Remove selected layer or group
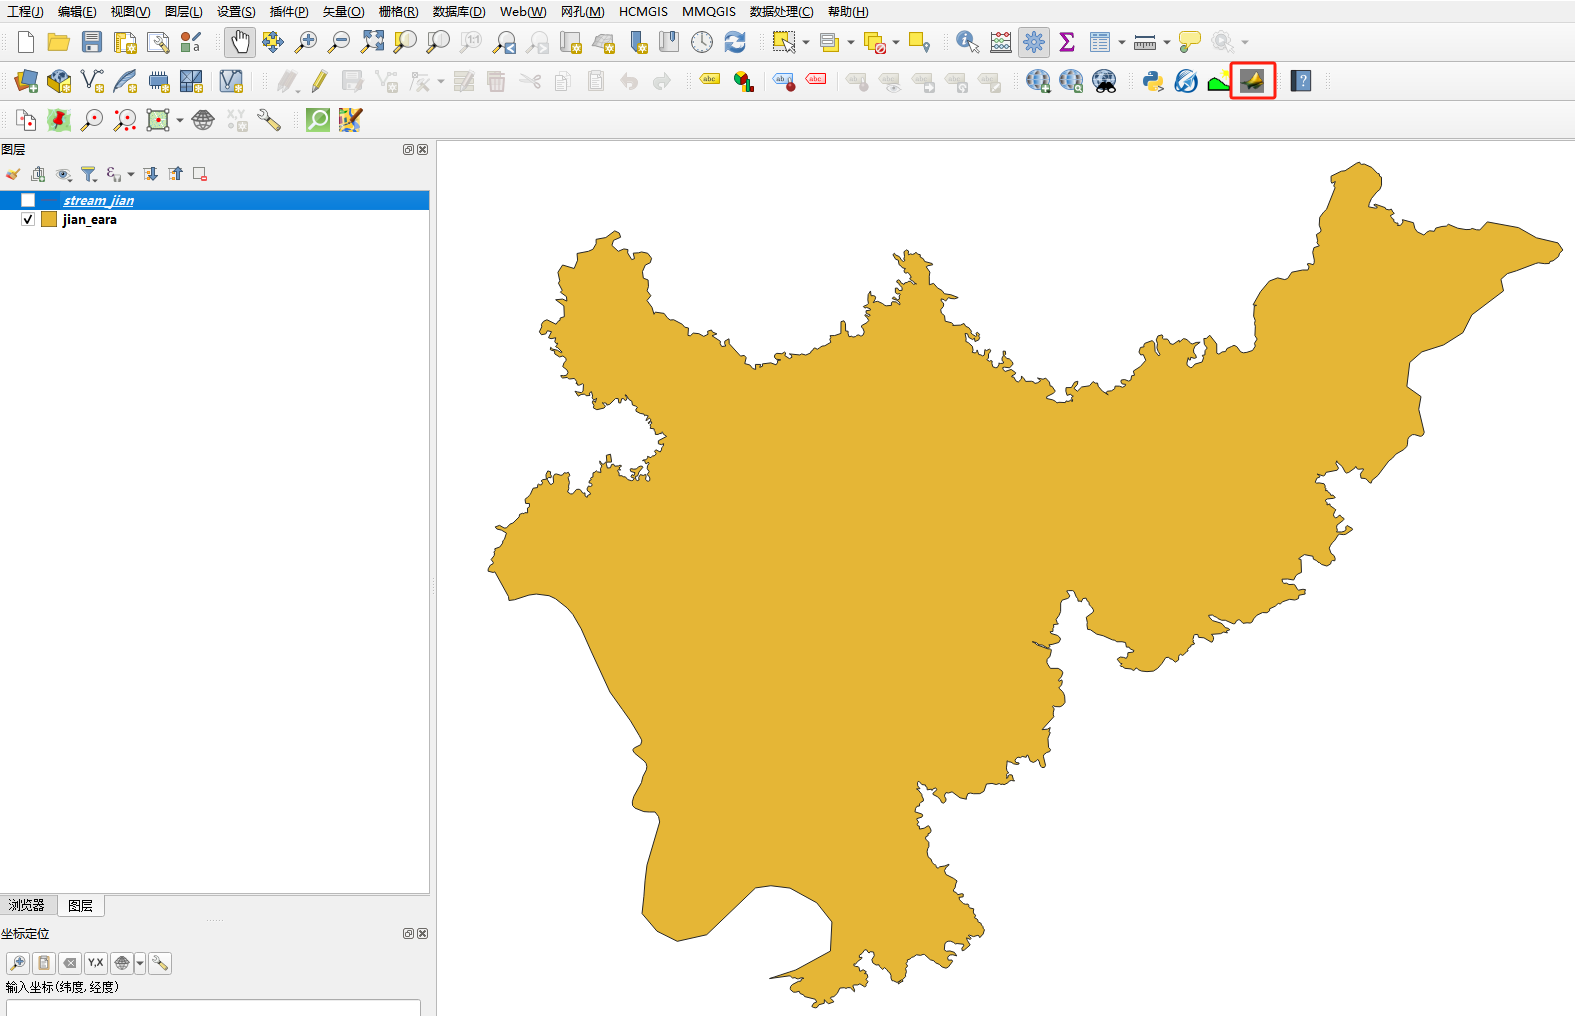The width and height of the screenshot is (1575, 1016). pos(200,174)
